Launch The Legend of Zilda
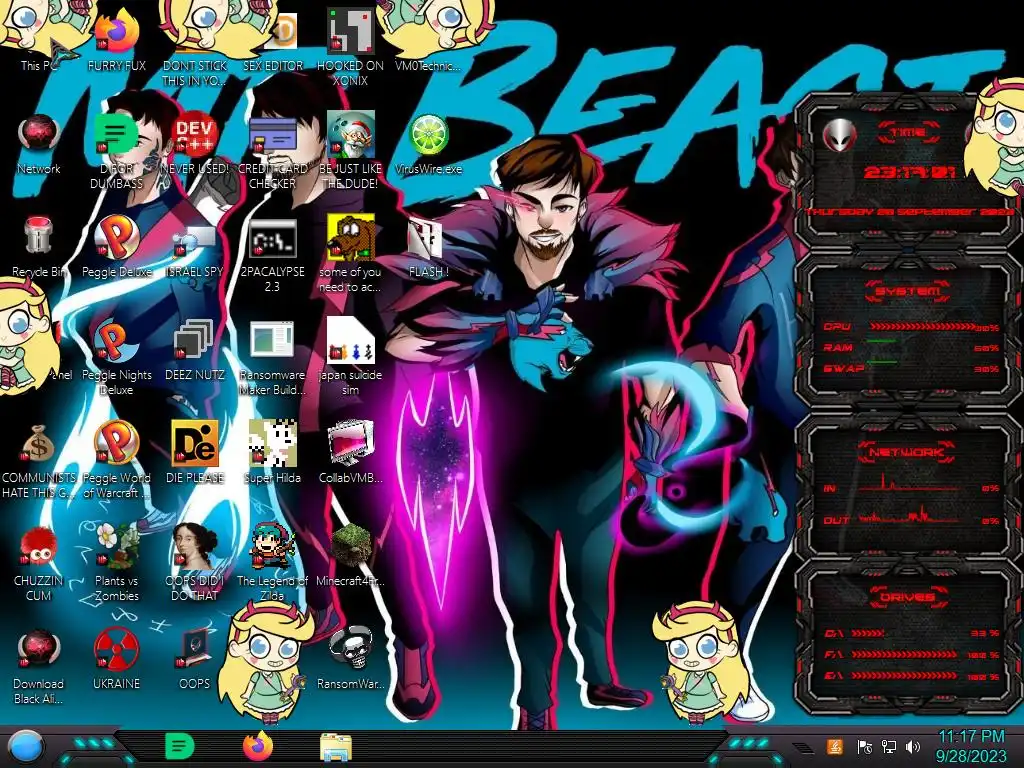 [x=272, y=563]
